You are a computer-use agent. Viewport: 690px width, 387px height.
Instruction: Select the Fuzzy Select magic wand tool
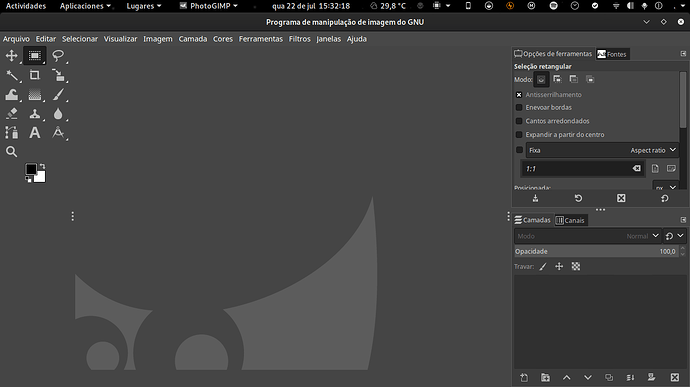[11, 75]
